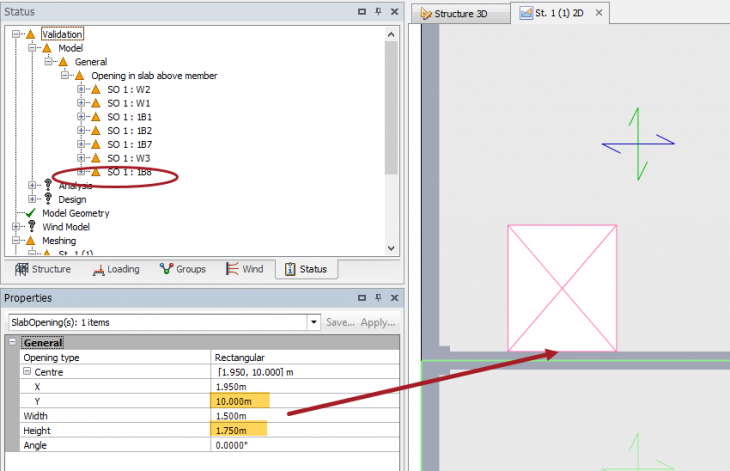Image resolution: width=730 pixels, height=471 pixels.
Task: Collapse the General tree node expander
Action: point(48,61)
